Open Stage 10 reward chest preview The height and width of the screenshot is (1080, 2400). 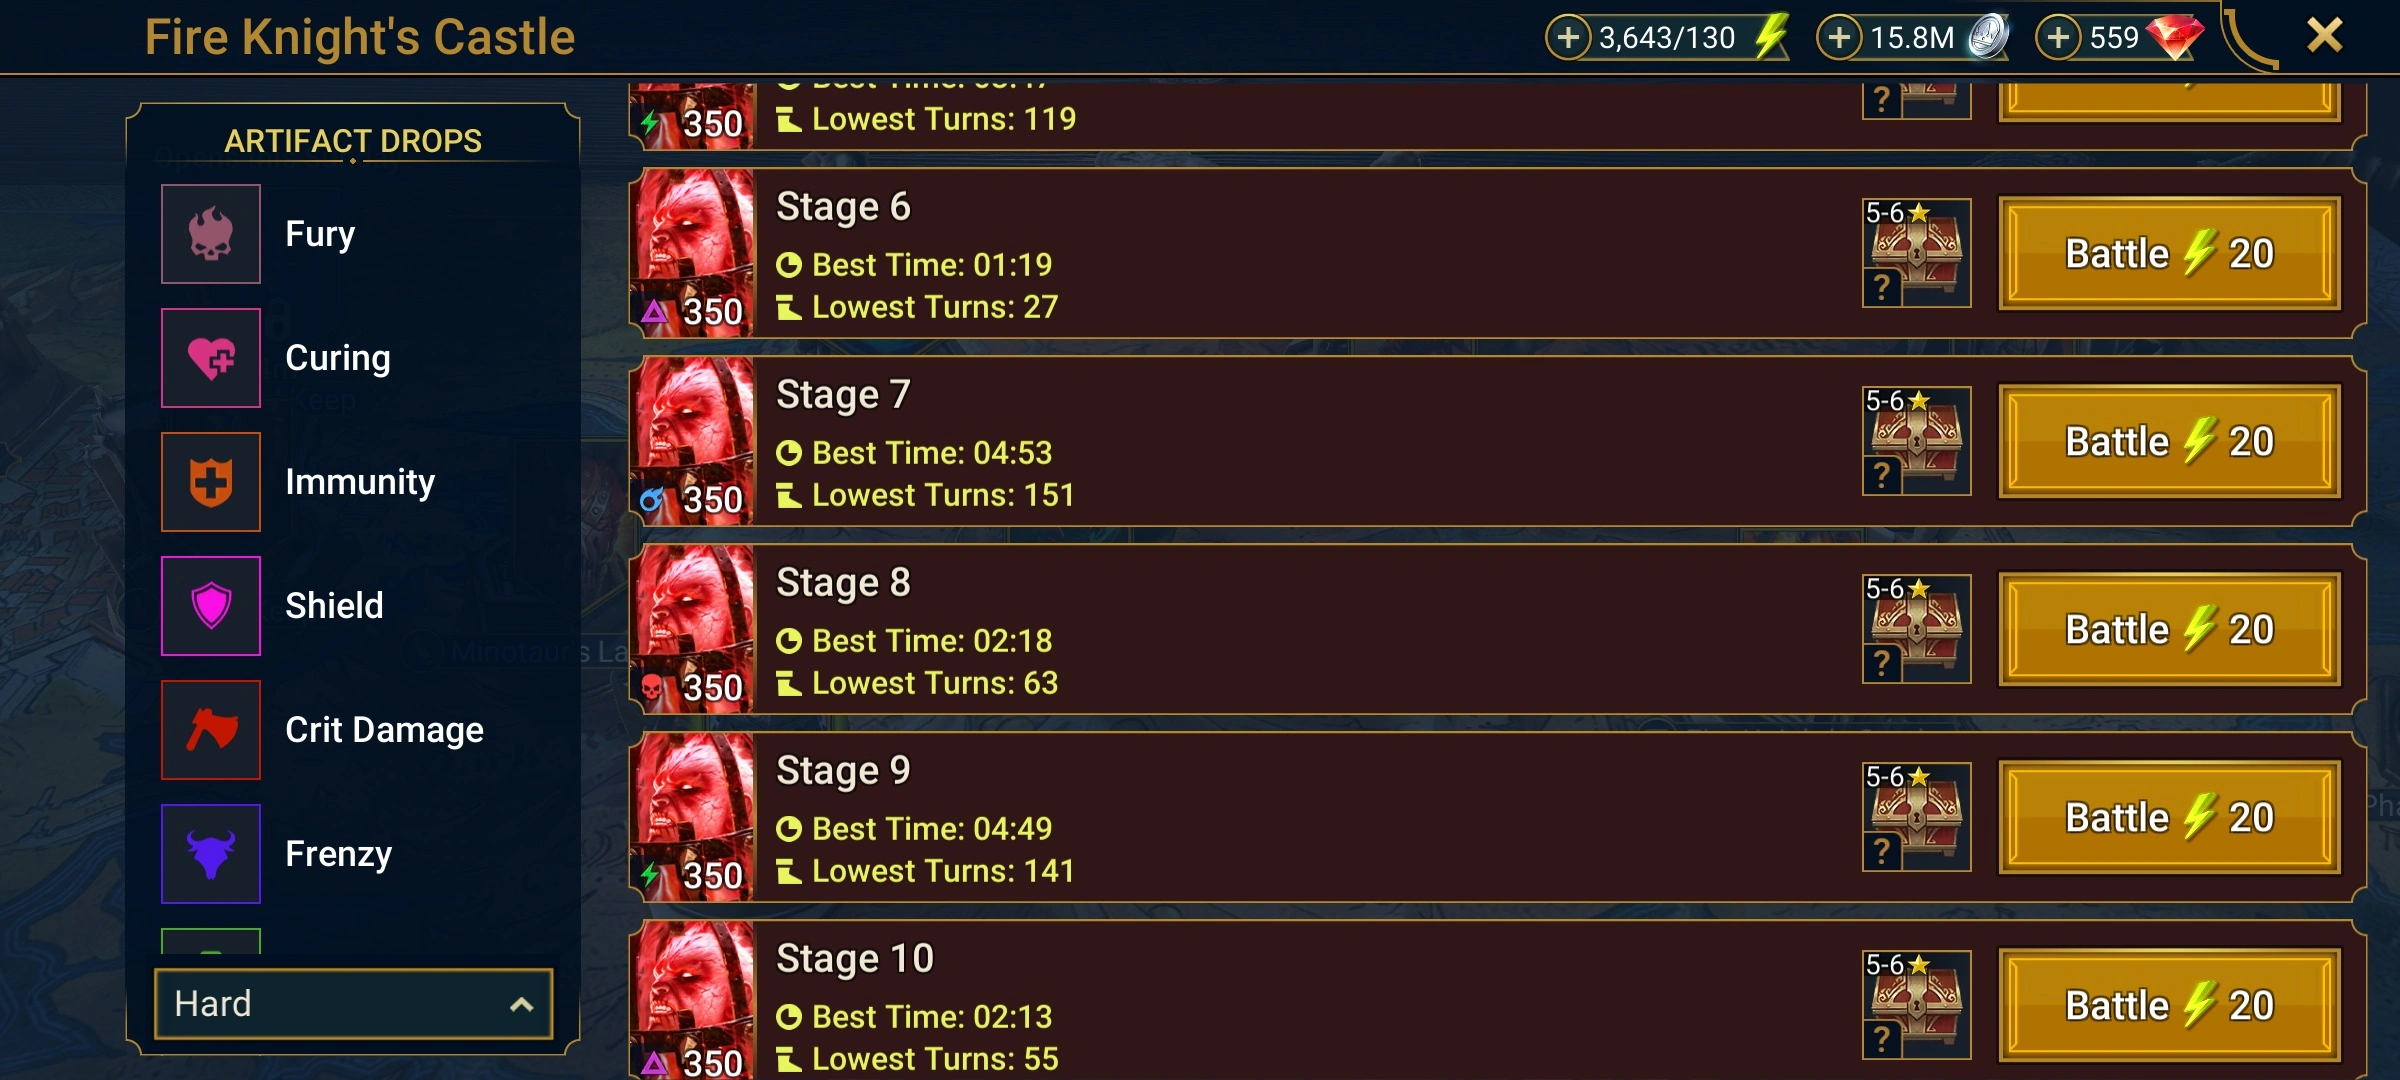[x=1916, y=1005]
